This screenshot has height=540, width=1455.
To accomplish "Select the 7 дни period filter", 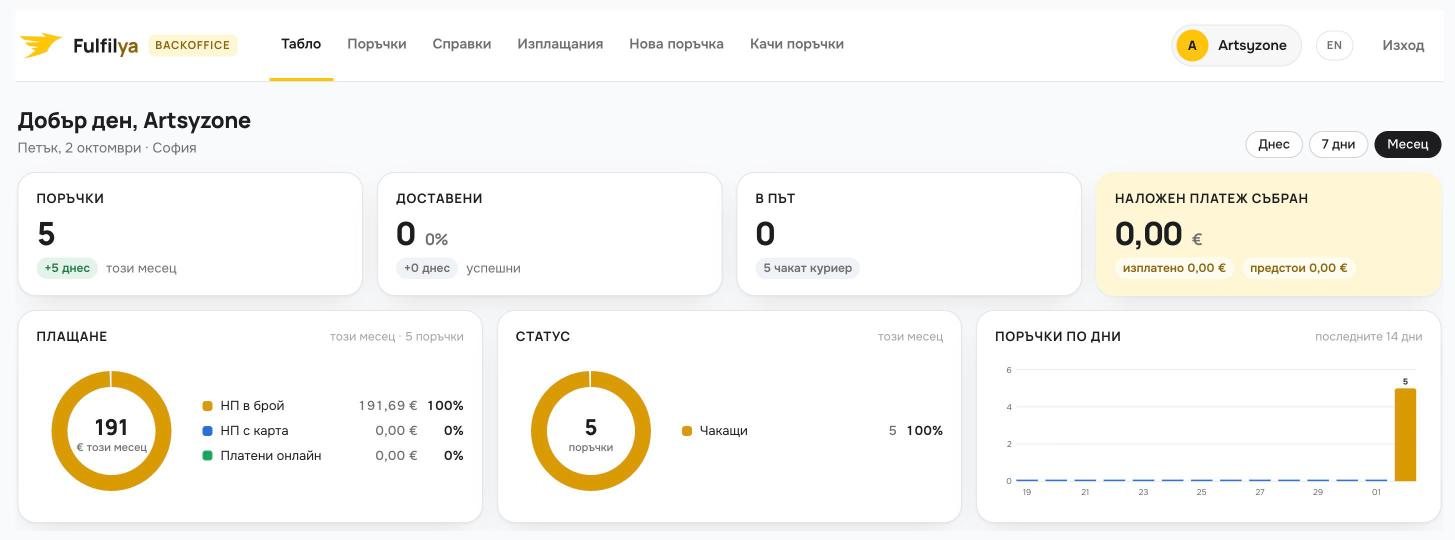I will tap(1338, 144).
